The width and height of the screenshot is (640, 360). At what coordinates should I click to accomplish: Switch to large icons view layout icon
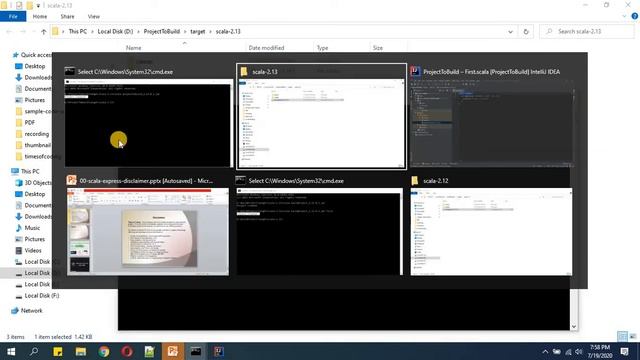tap(633, 336)
